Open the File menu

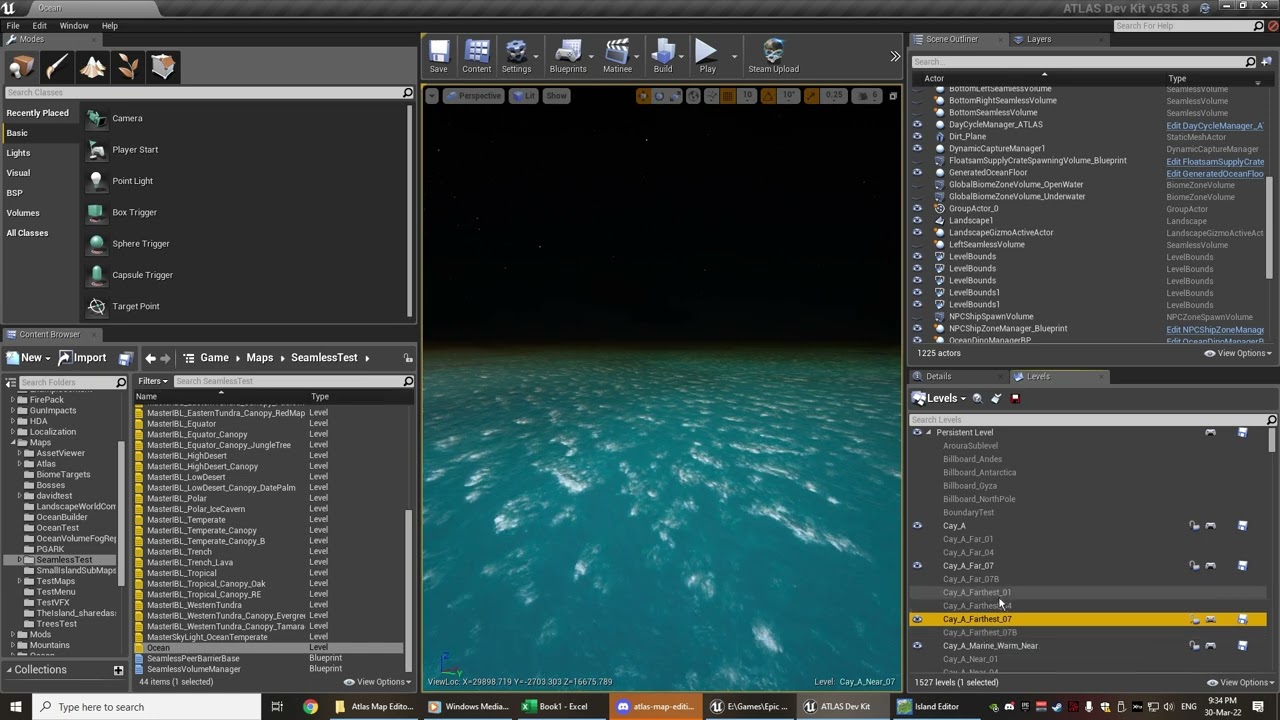click(13, 25)
